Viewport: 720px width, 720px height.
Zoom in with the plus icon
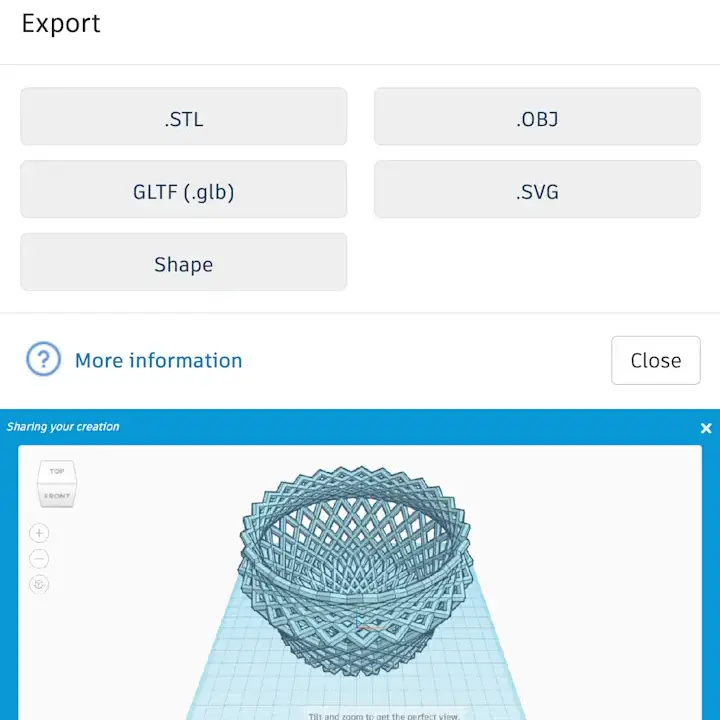pos(39,533)
